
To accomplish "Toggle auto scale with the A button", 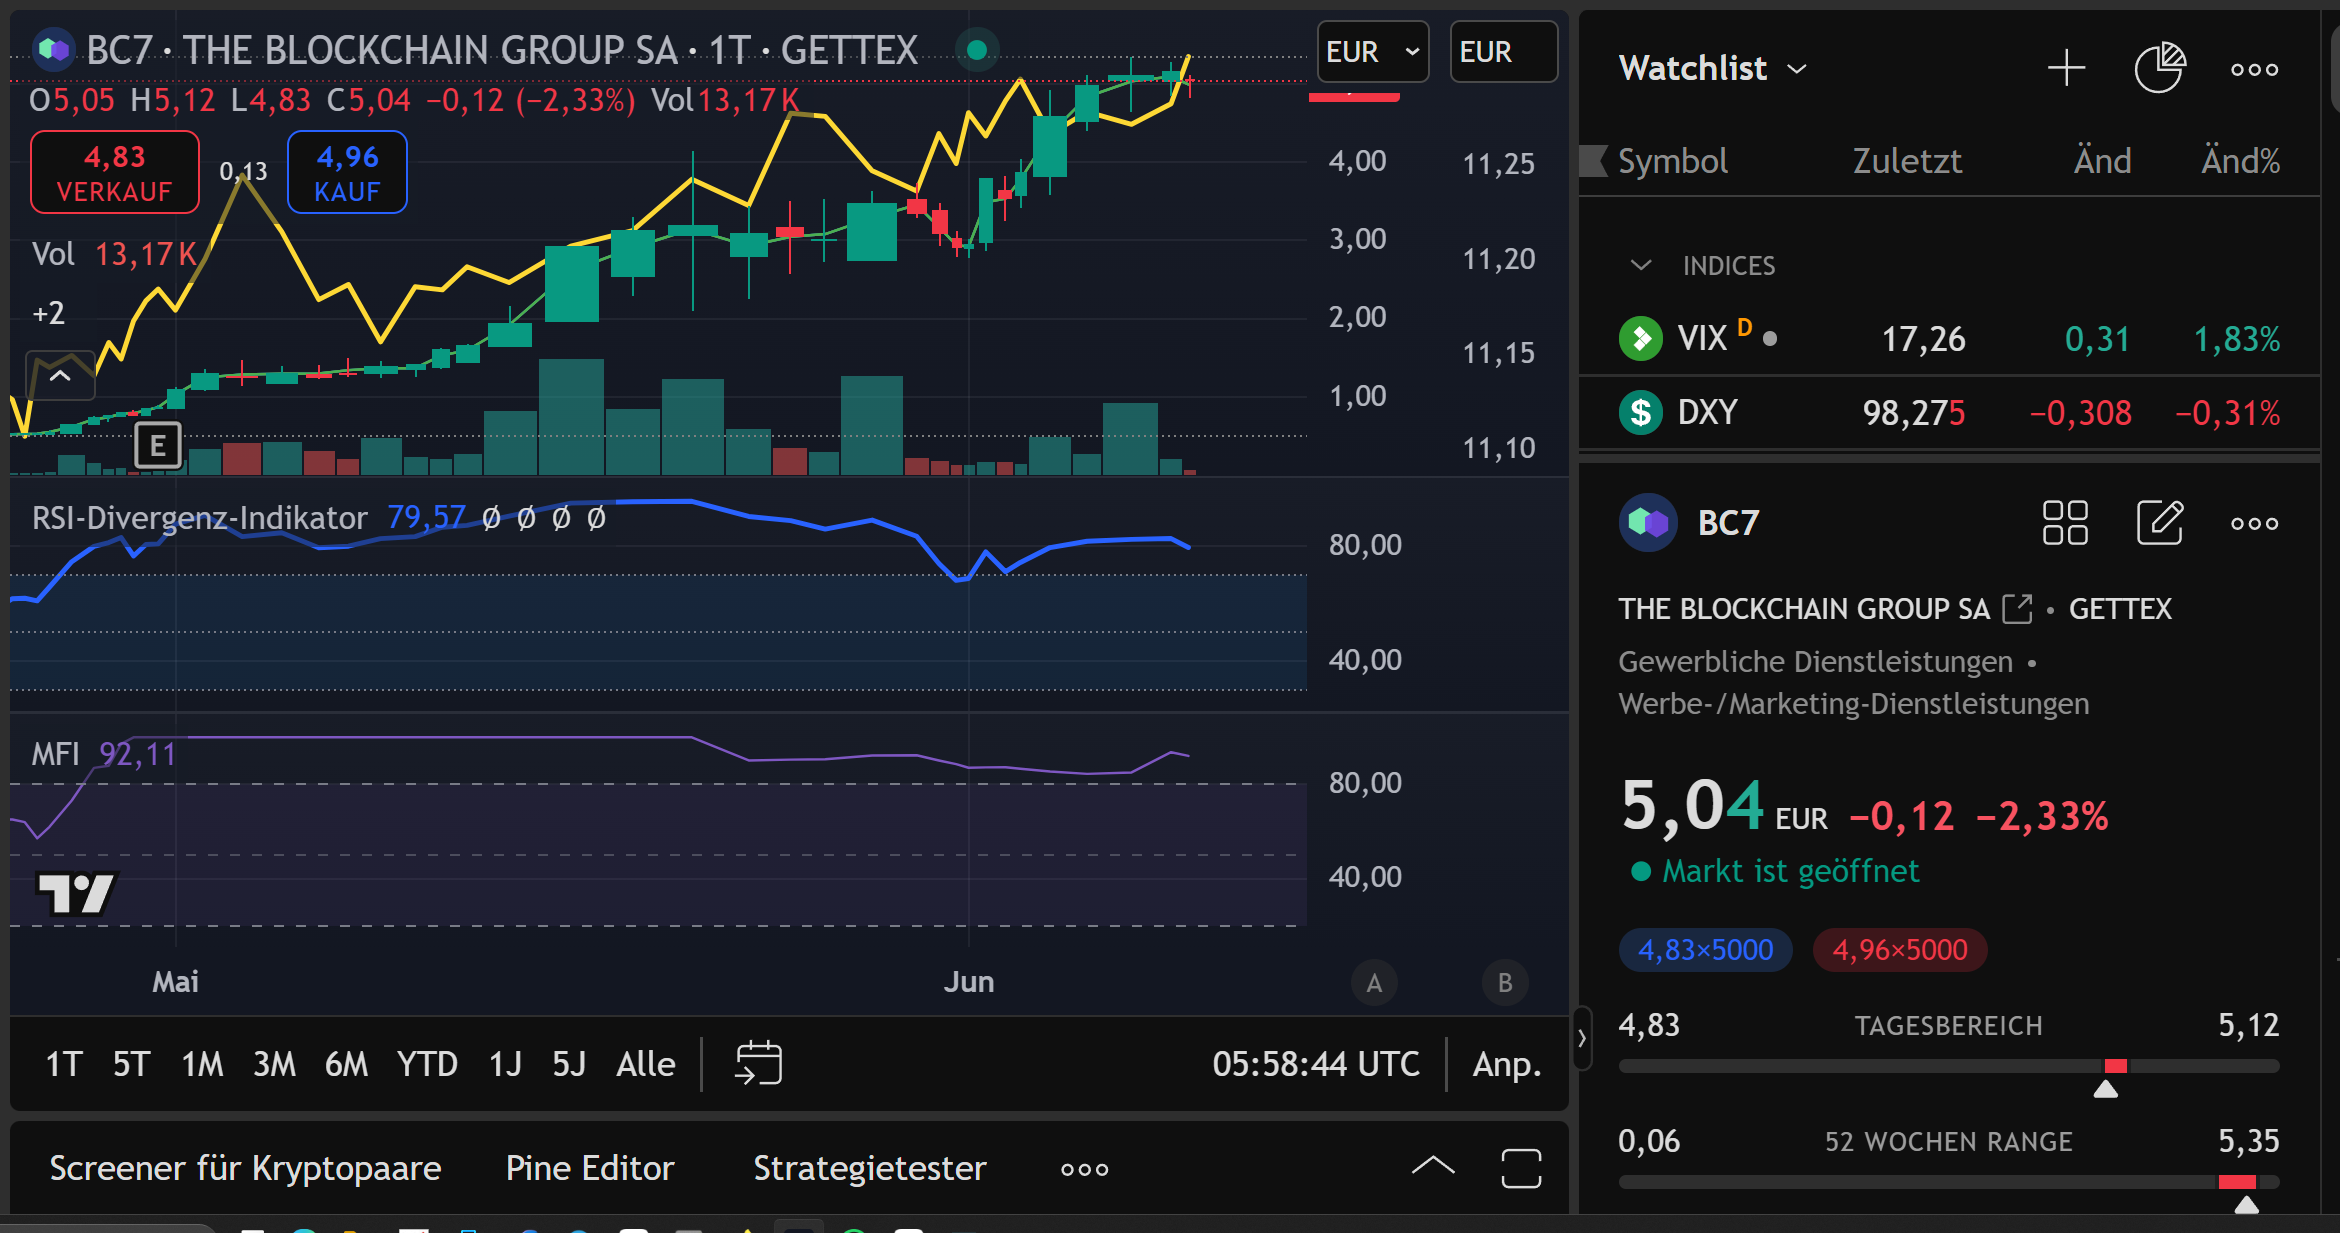I will coord(1374,983).
